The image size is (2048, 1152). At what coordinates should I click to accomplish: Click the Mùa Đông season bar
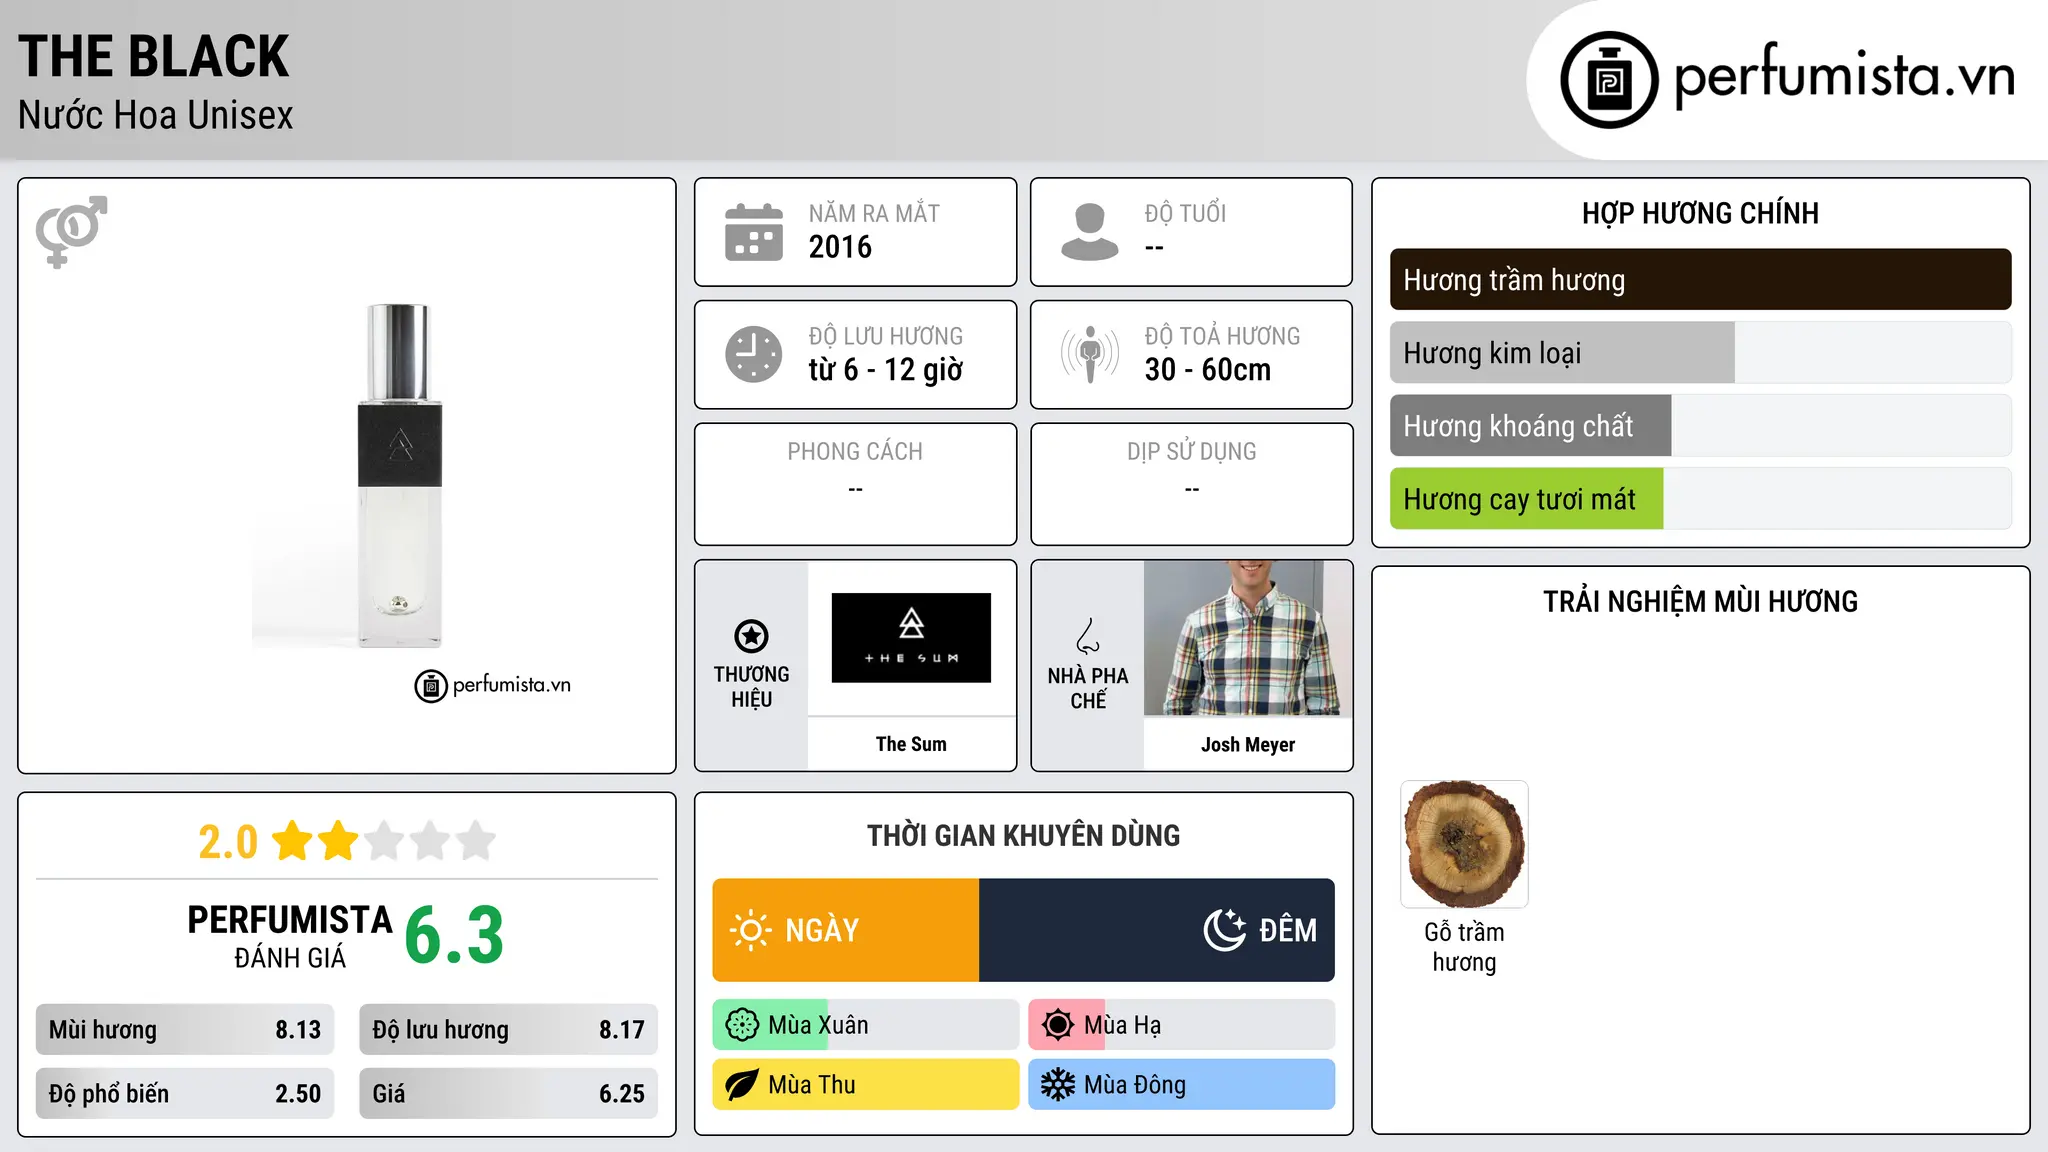[x=1182, y=1085]
